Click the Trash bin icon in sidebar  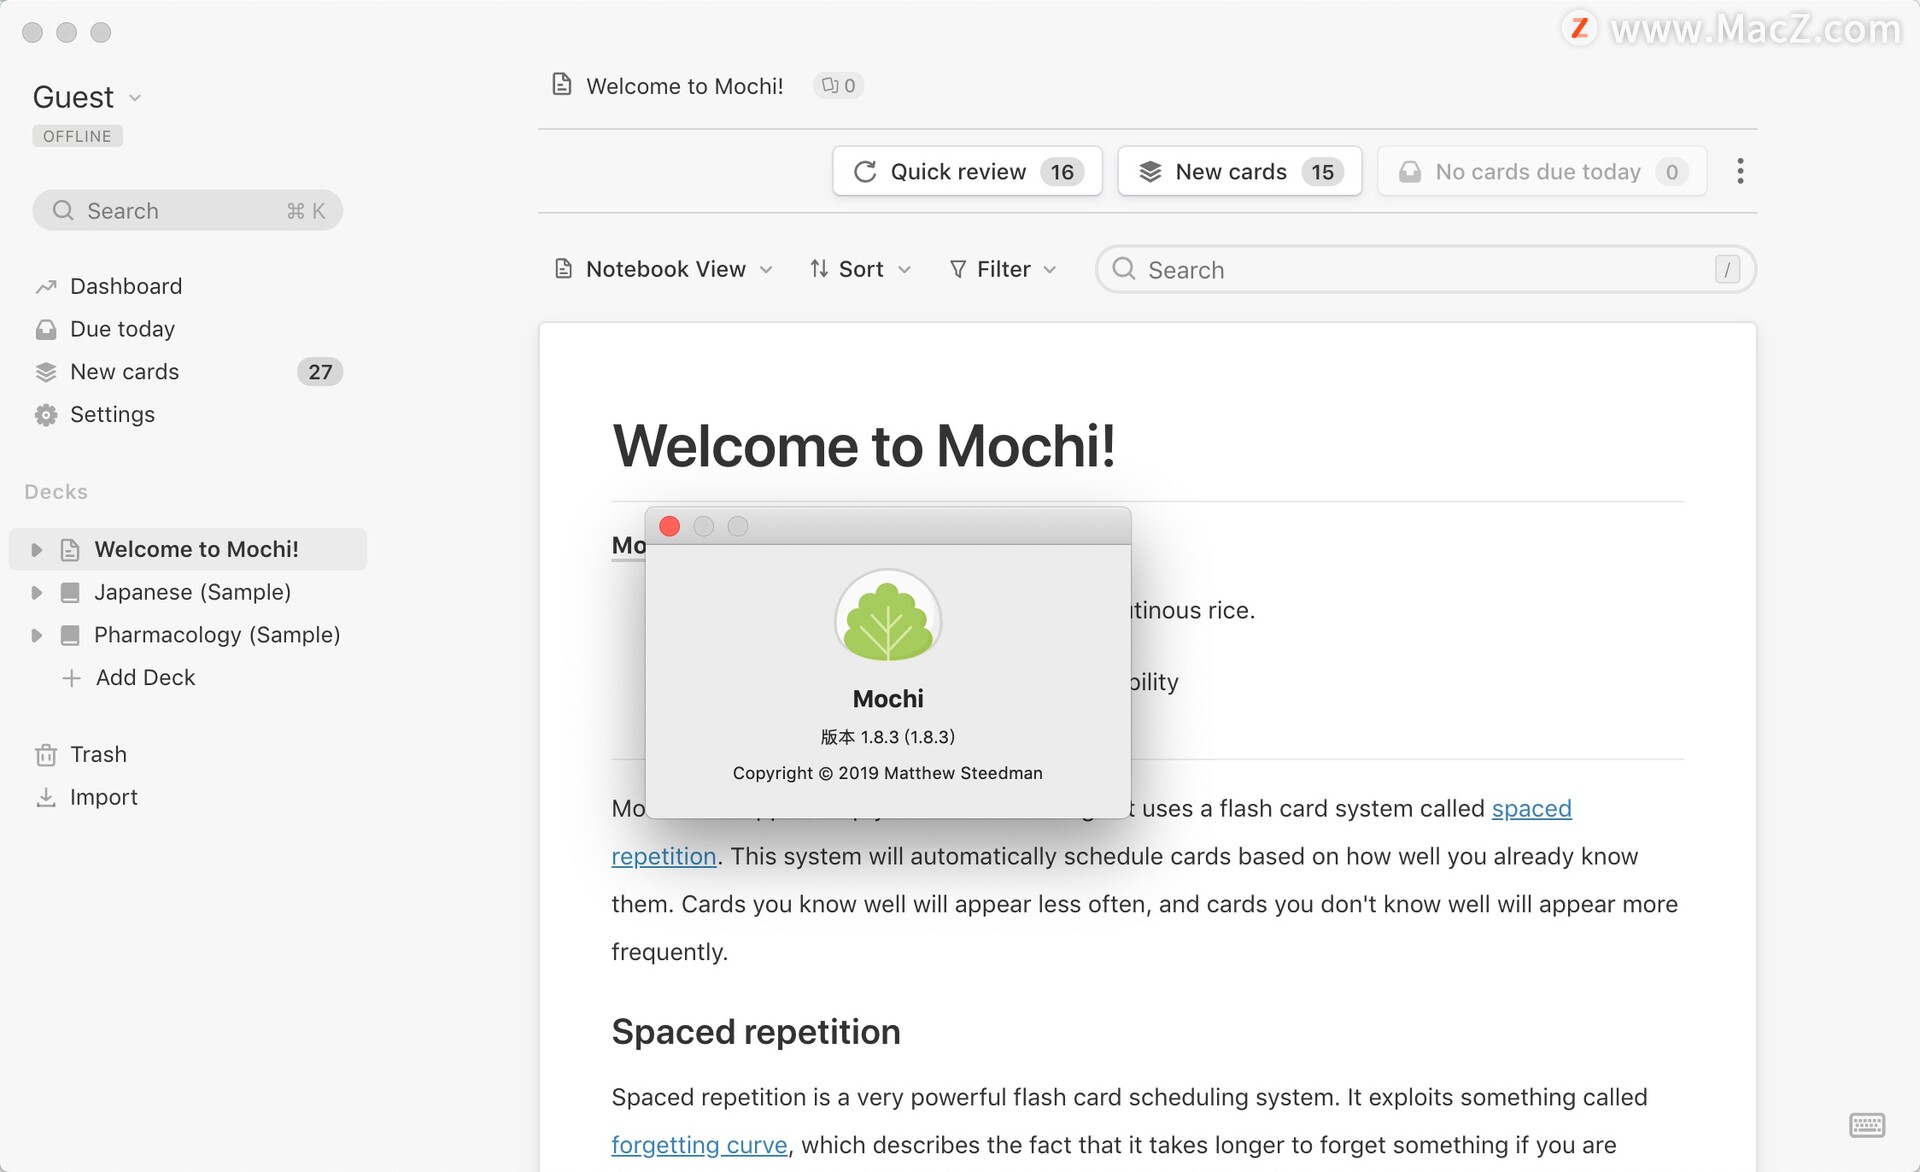[45, 753]
